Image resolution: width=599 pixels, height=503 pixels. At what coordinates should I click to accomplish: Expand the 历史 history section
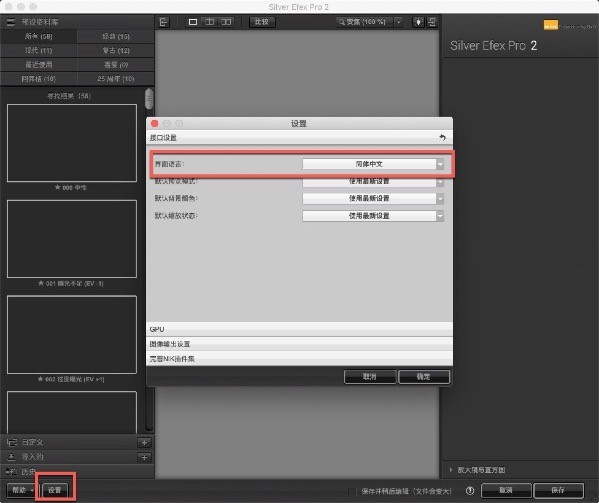[x=29, y=472]
